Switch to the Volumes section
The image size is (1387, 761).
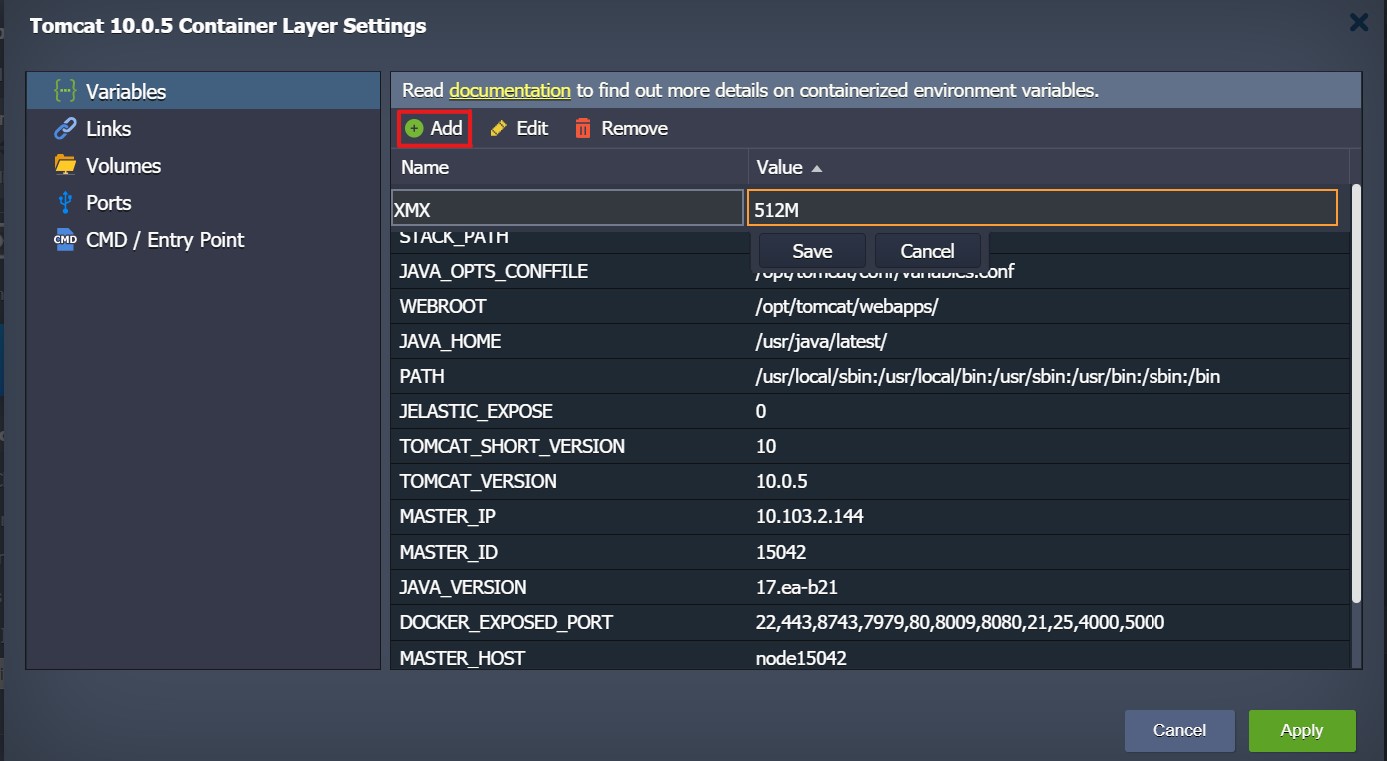tap(203, 166)
